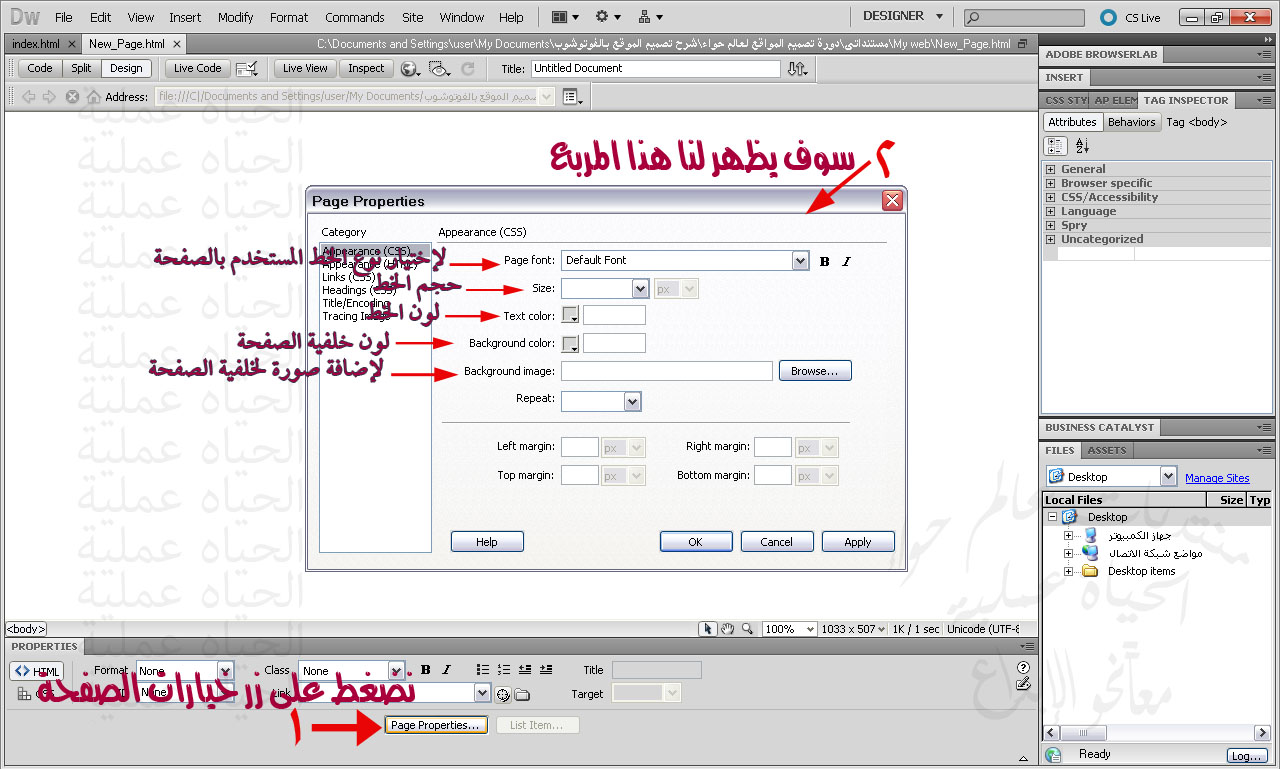1280x769 pixels.
Task: Enable Live View mode
Action: click(x=305, y=69)
